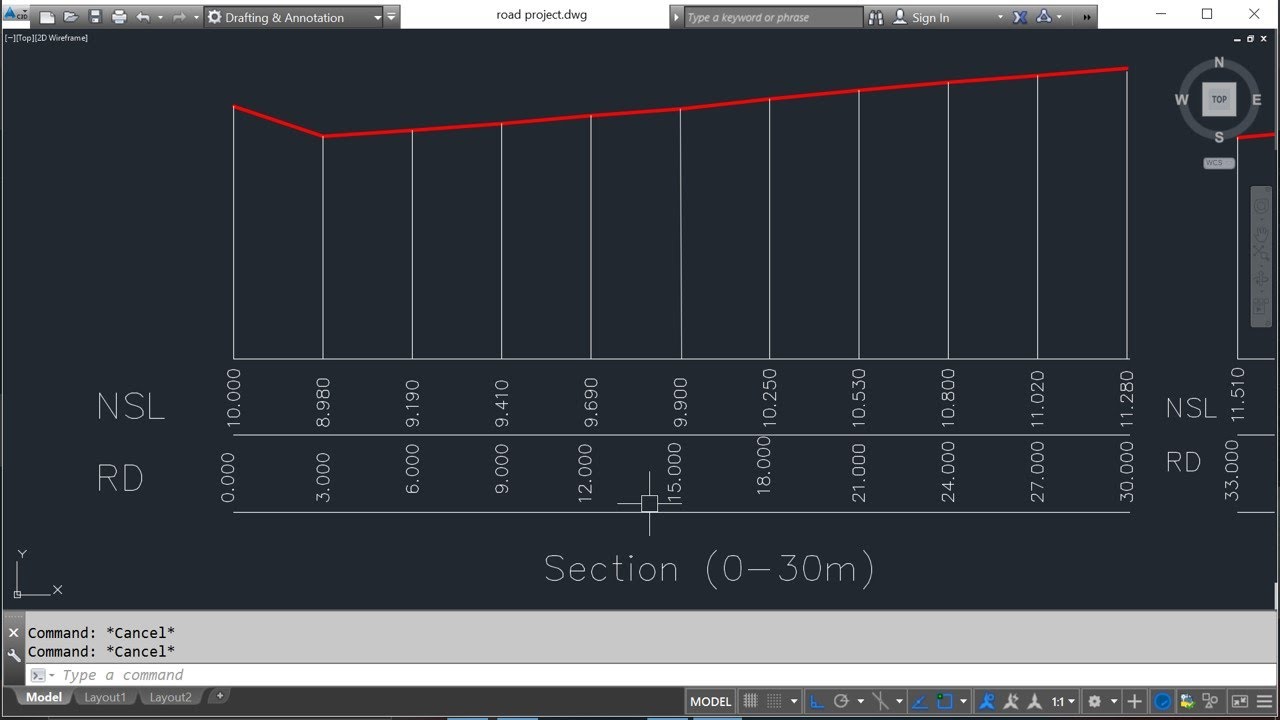Switch to the Model tab
Image resolution: width=1280 pixels, height=720 pixels.
point(43,697)
